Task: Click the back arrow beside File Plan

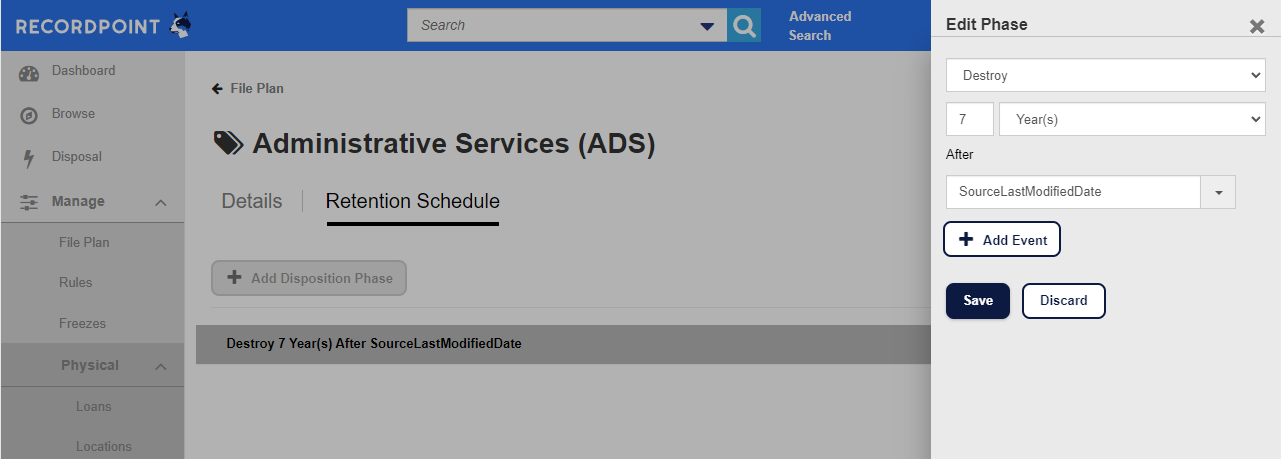Action: tap(217, 88)
